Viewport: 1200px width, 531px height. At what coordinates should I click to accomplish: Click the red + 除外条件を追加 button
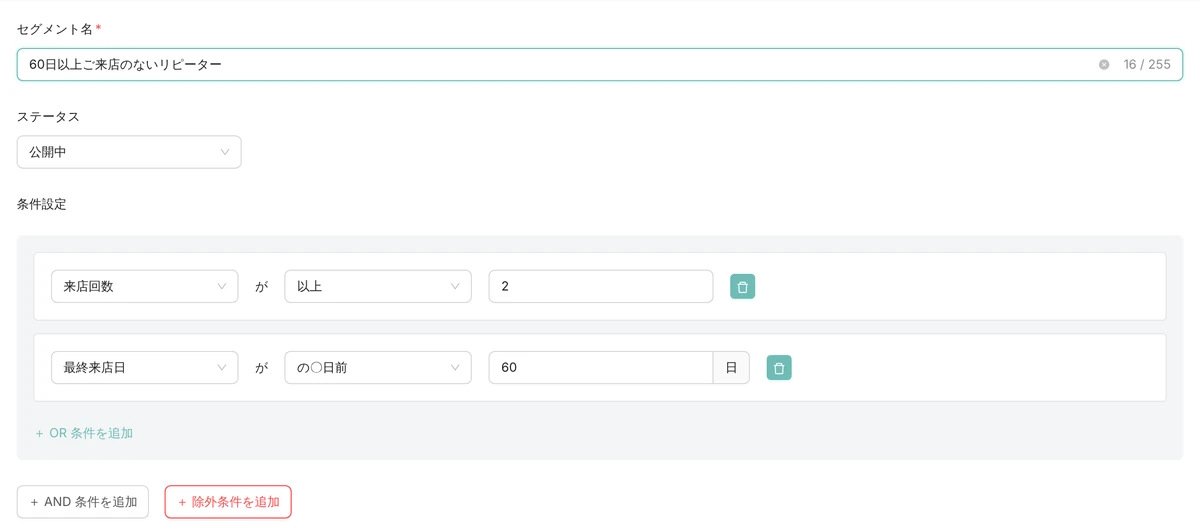(228, 502)
